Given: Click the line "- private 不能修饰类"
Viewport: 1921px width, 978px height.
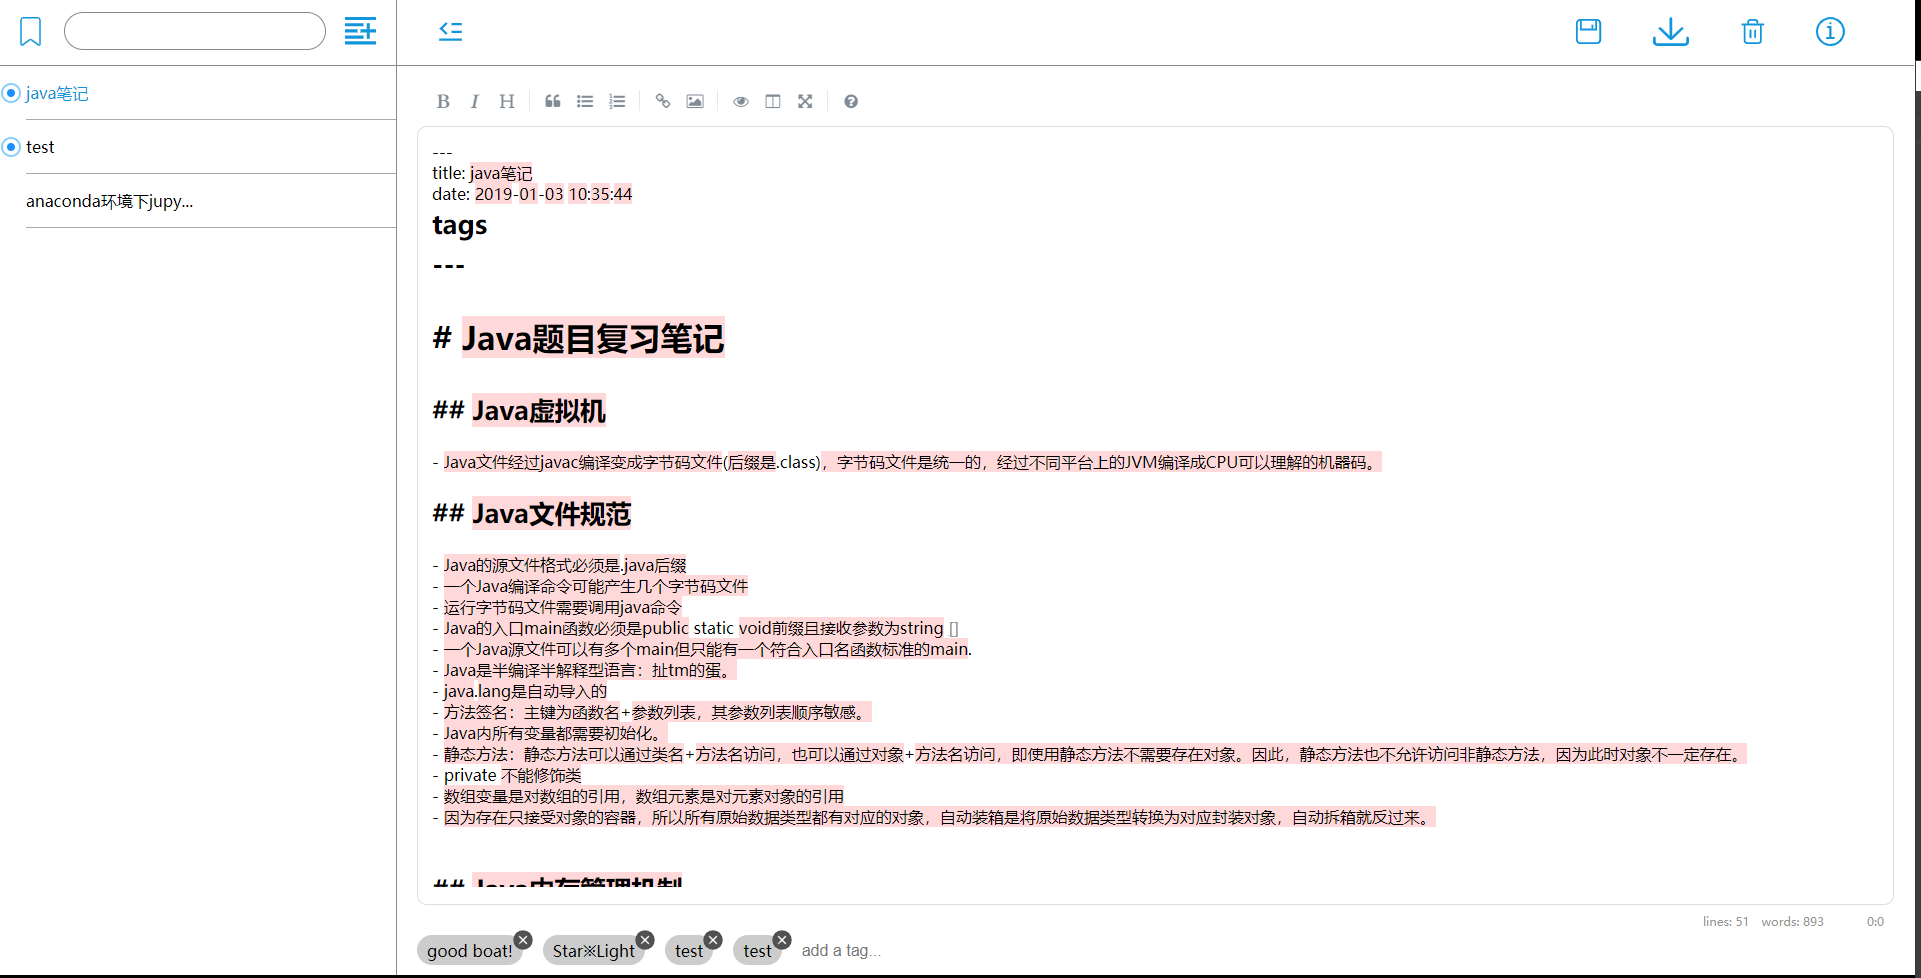Looking at the screenshot, I should pos(507,775).
